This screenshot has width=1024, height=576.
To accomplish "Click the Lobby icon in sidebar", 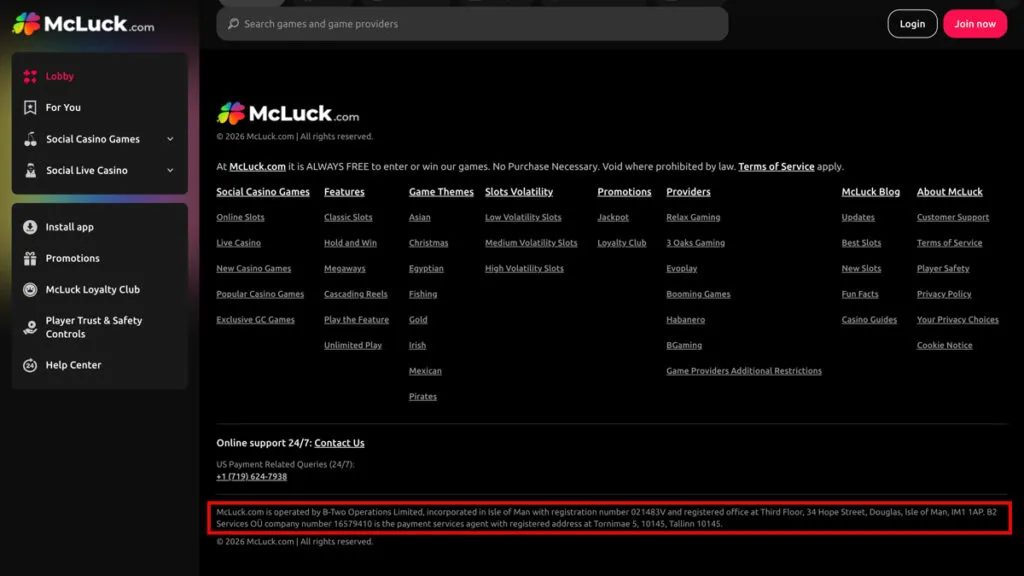I will 30,76.
